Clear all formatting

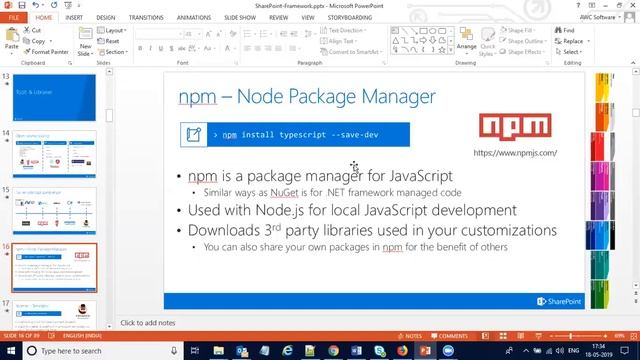(x=233, y=34)
